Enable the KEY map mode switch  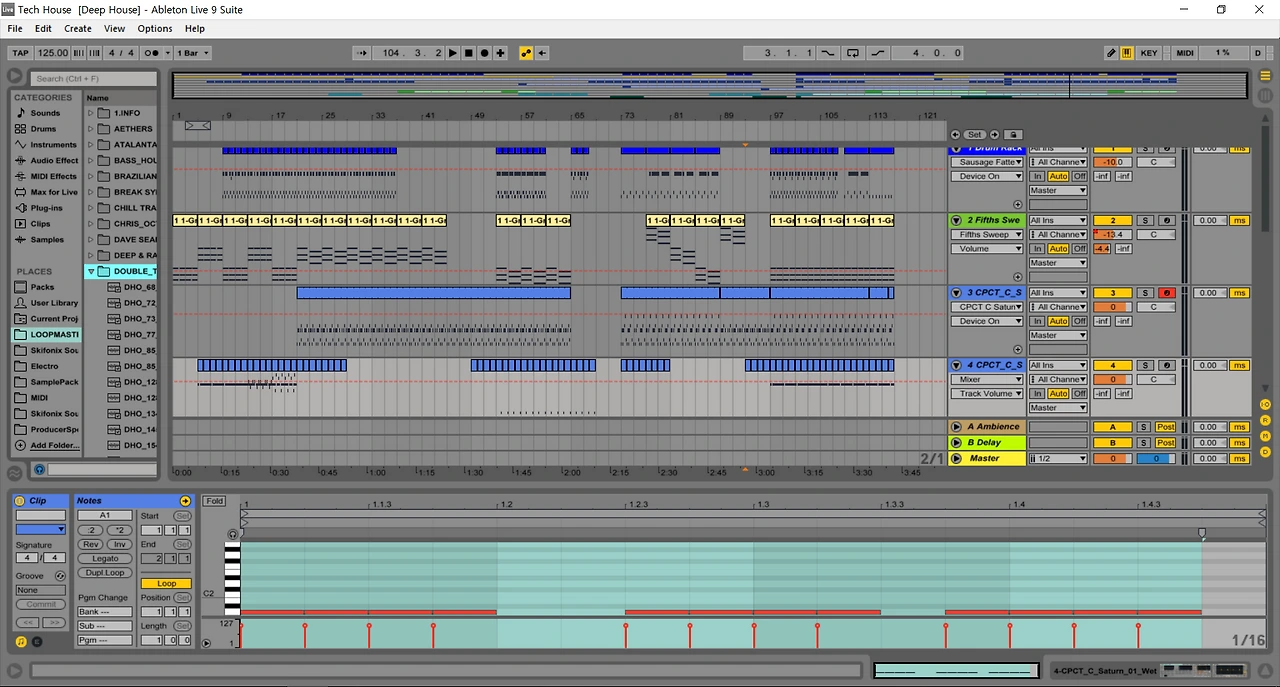(1149, 53)
